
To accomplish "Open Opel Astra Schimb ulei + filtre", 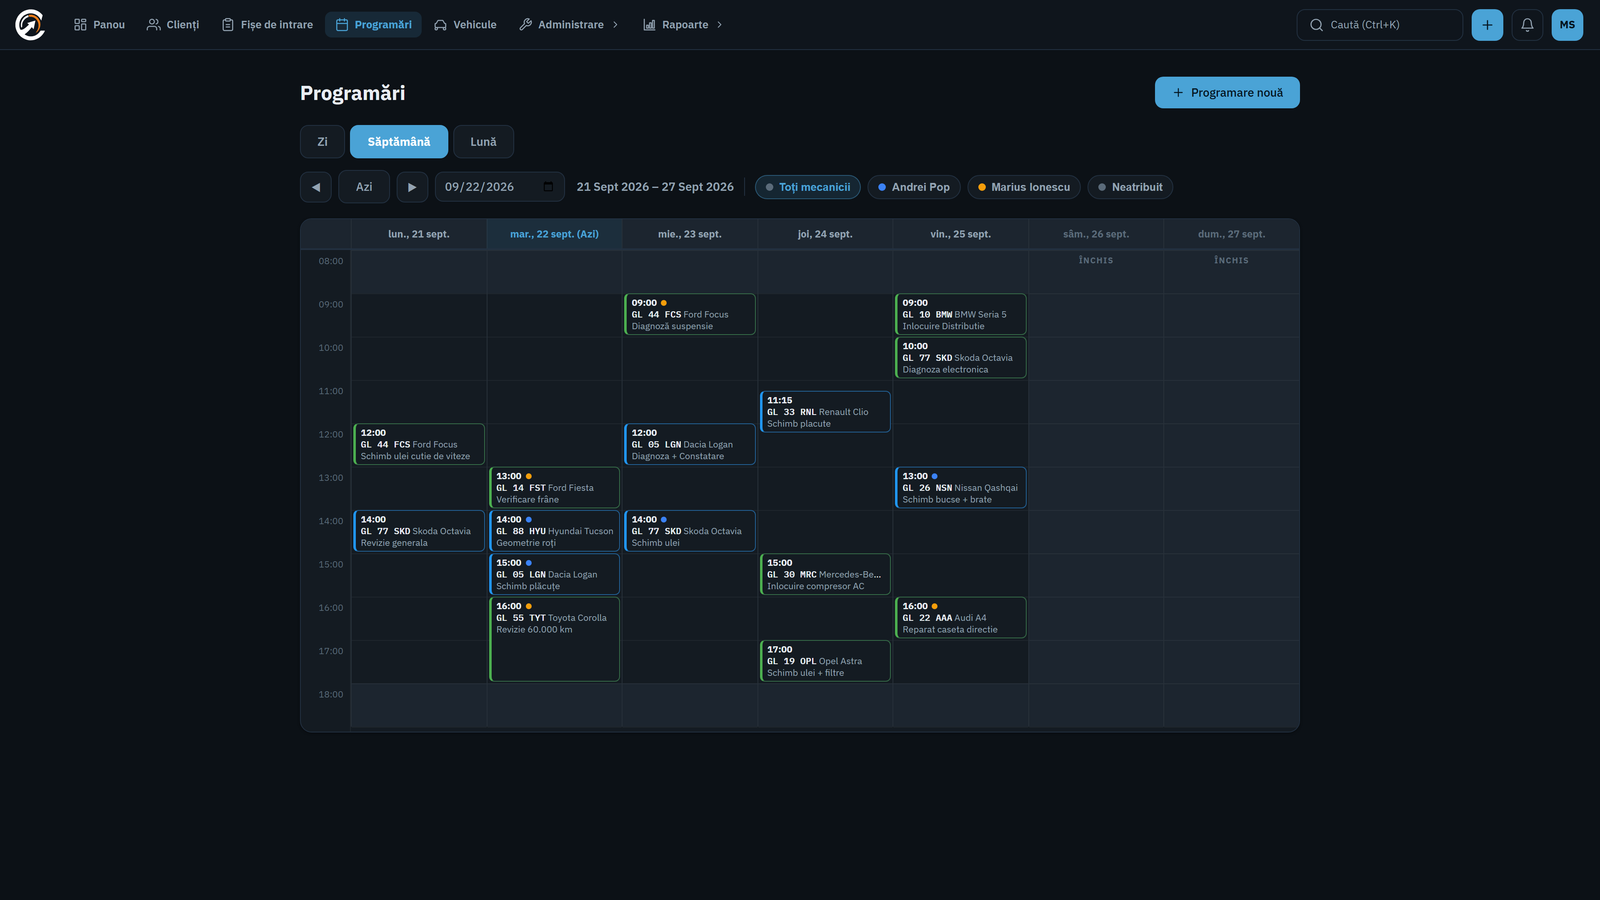I will coord(825,661).
